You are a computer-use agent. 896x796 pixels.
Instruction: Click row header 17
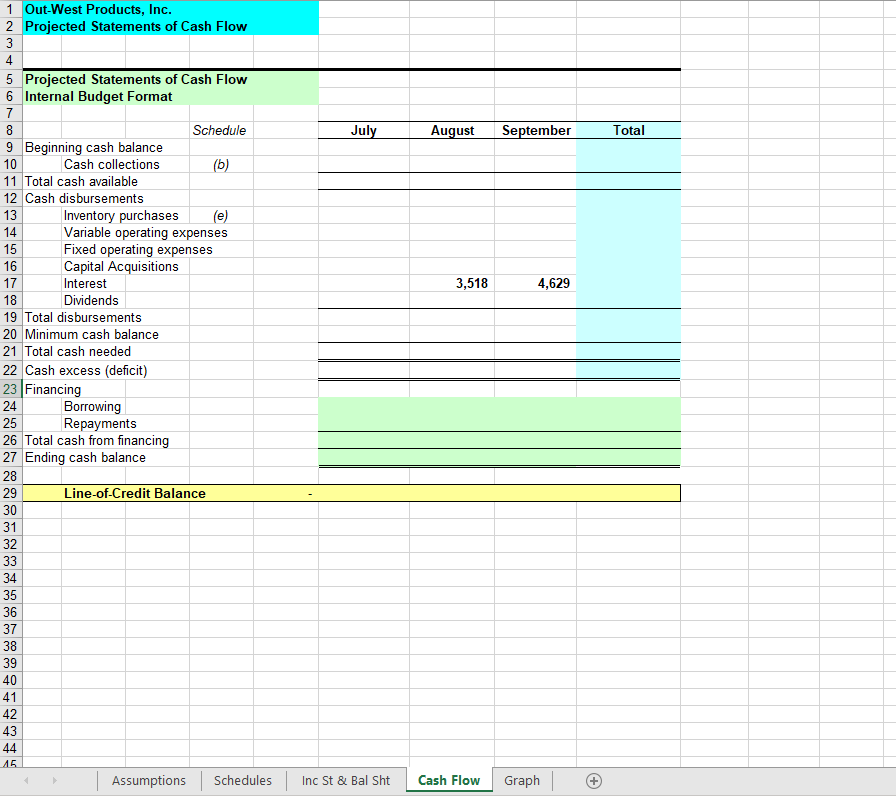coord(11,283)
